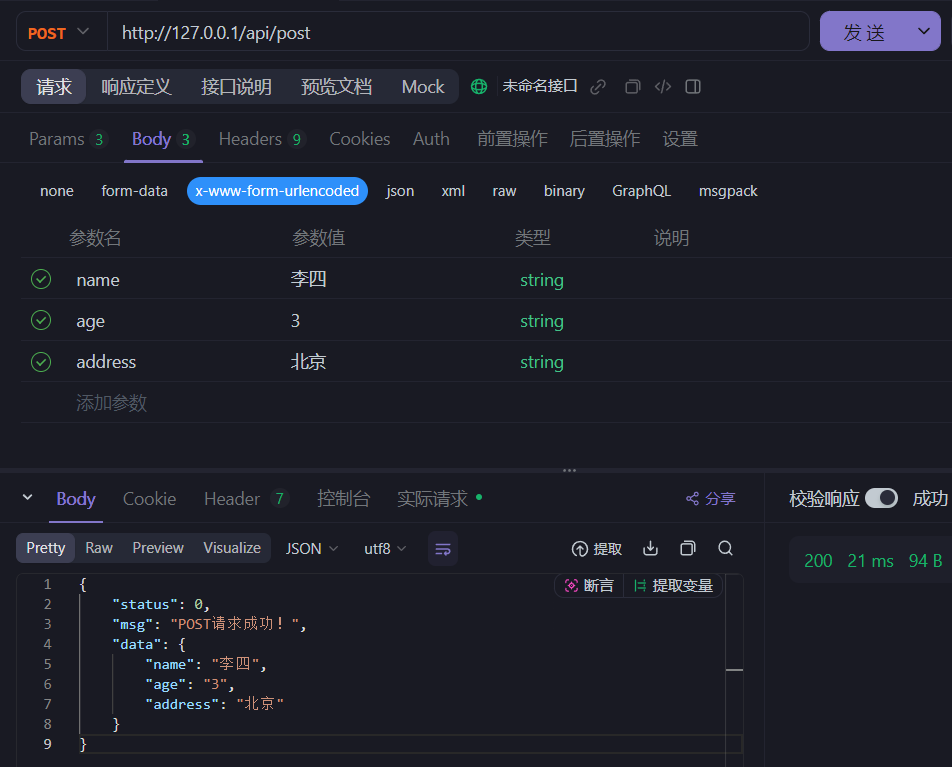Copy the interface link icon
Image resolution: width=952 pixels, height=767 pixels.
click(x=598, y=87)
